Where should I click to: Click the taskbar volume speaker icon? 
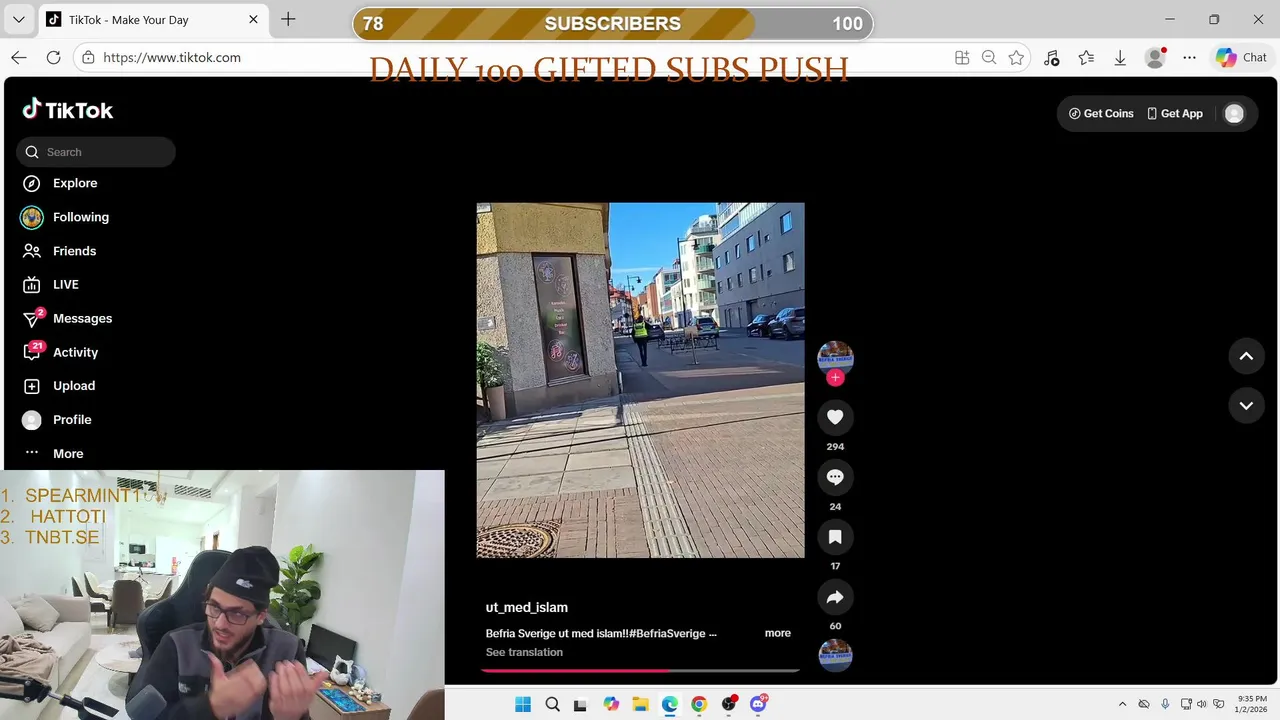[x=1202, y=704]
